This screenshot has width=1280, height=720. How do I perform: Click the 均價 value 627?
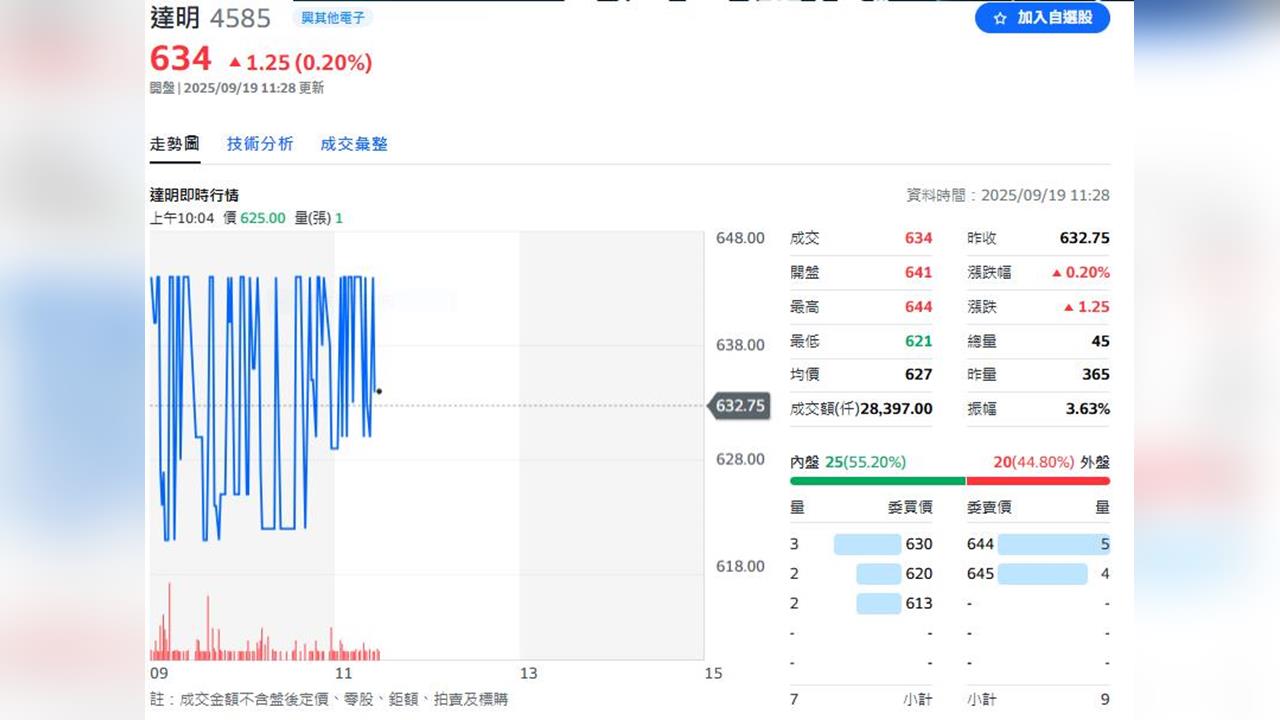click(918, 374)
